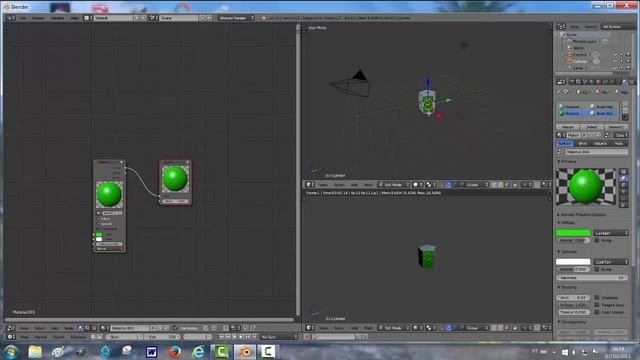Screen dimensions: 640x360
Task: Select translate manipulator in upper 3D view header
Action: (448, 185)
